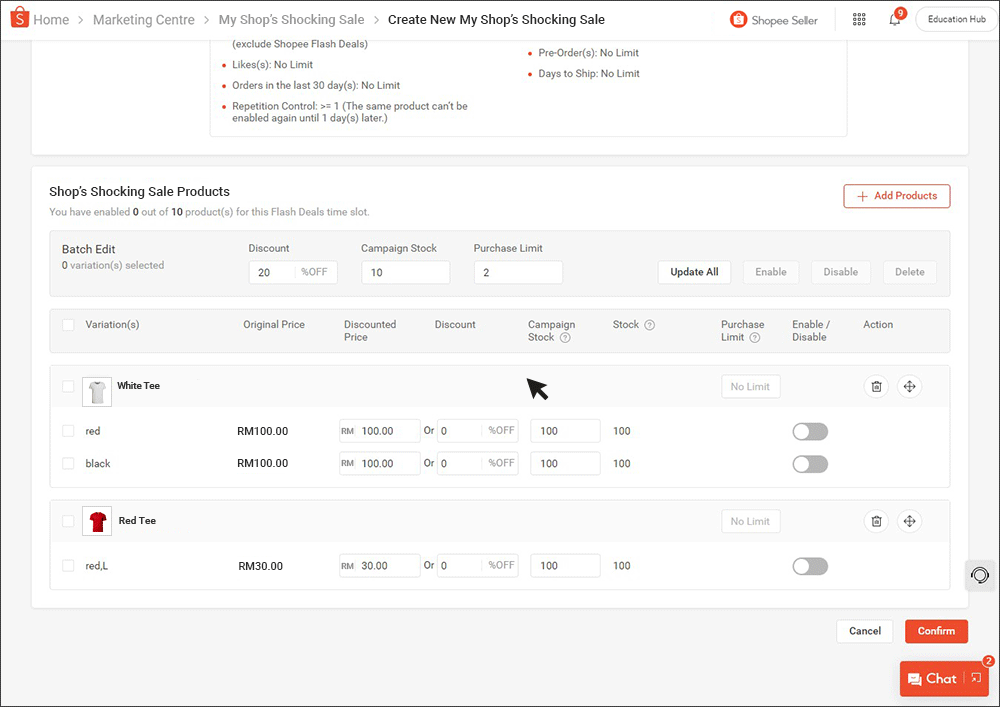Delete the Red Tee product via trash icon
Image resolution: width=1000 pixels, height=707 pixels.
pyautogui.click(x=876, y=521)
